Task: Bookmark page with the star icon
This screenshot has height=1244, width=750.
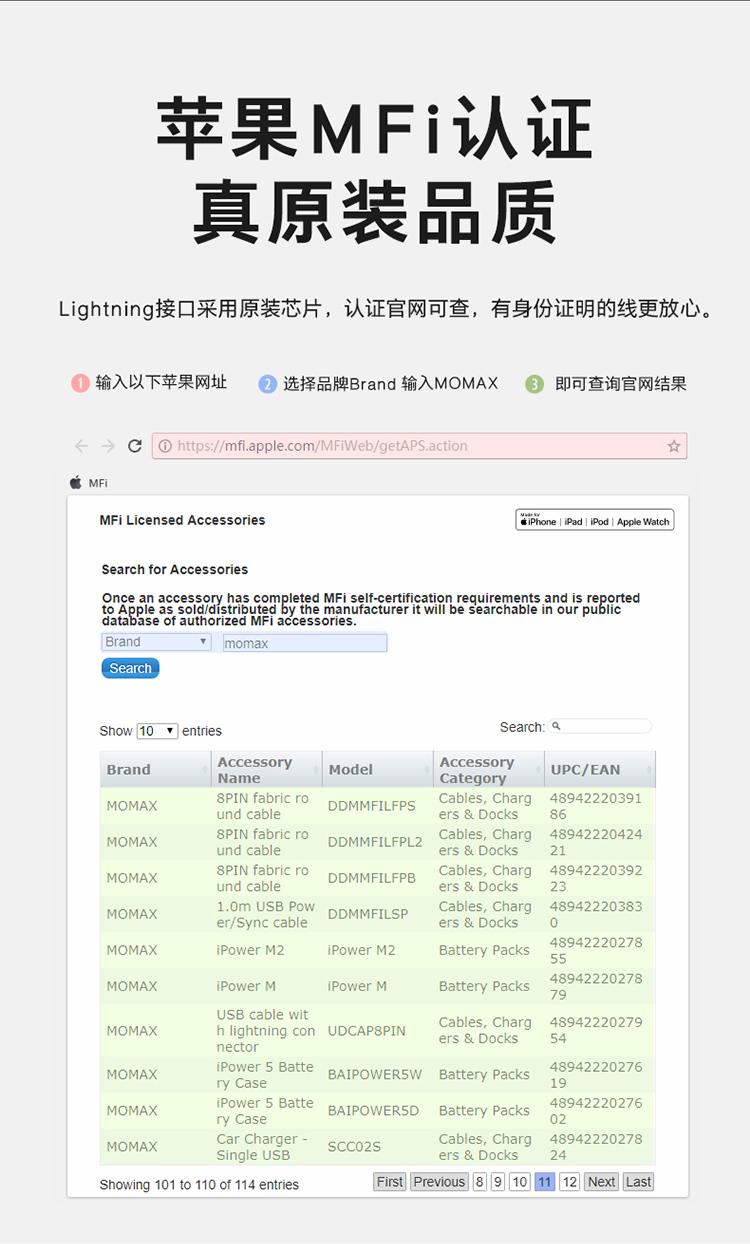Action: click(674, 446)
